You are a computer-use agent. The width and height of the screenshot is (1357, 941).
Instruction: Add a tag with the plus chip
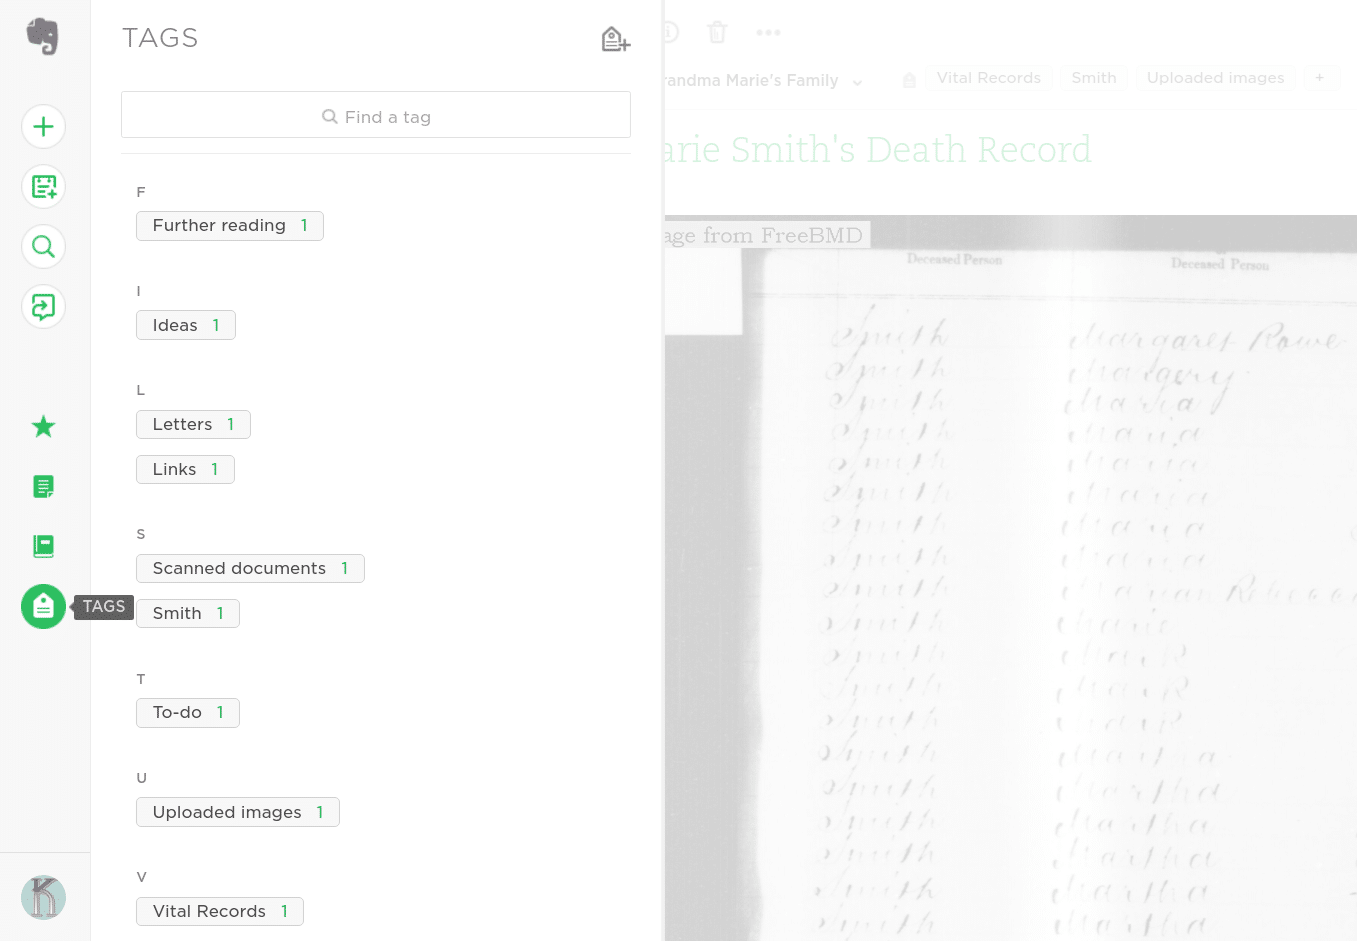[x=1320, y=78]
